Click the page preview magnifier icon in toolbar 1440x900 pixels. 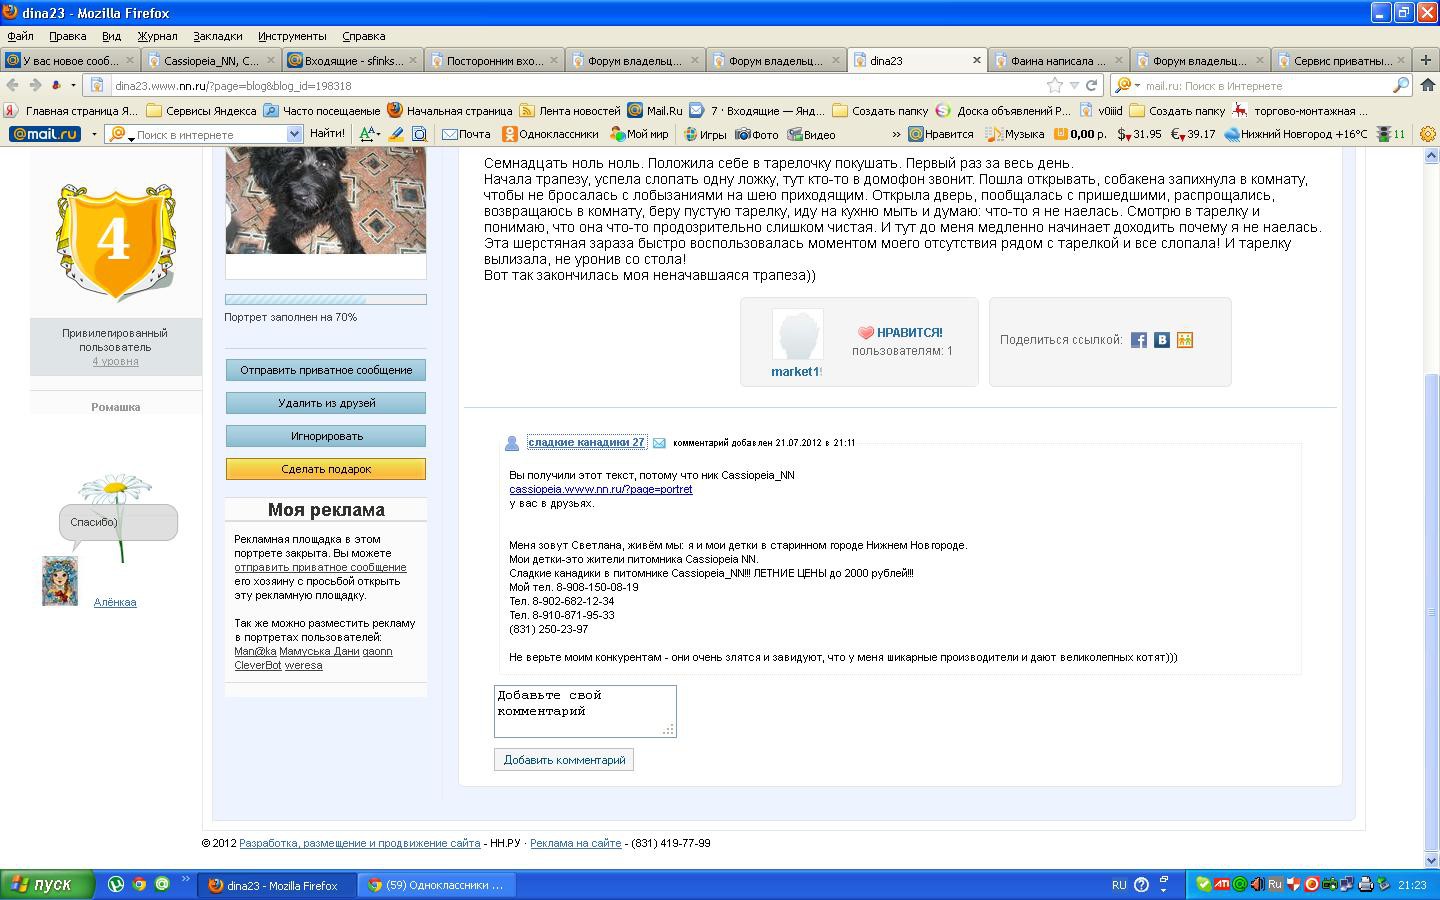click(x=420, y=134)
